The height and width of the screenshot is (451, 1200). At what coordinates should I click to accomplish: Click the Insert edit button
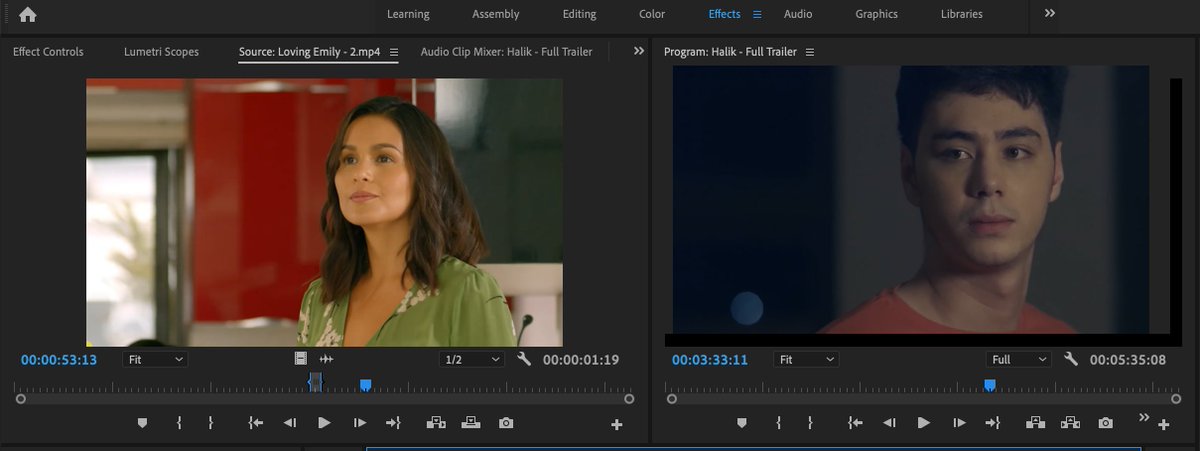436,423
